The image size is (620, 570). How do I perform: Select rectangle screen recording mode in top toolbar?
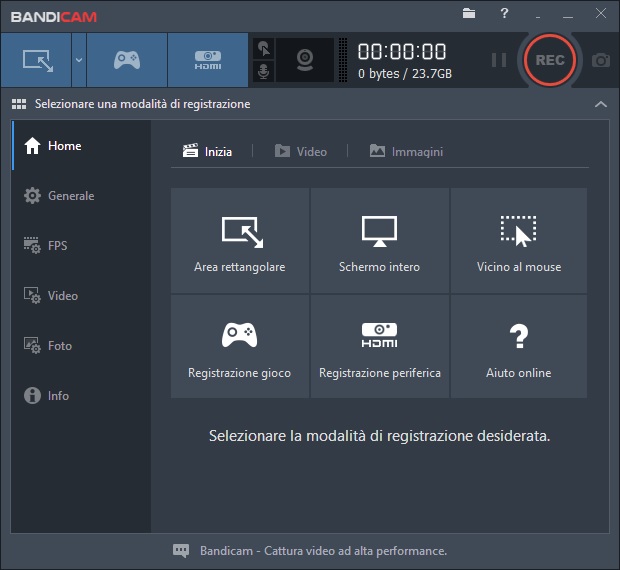(x=36, y=60)
